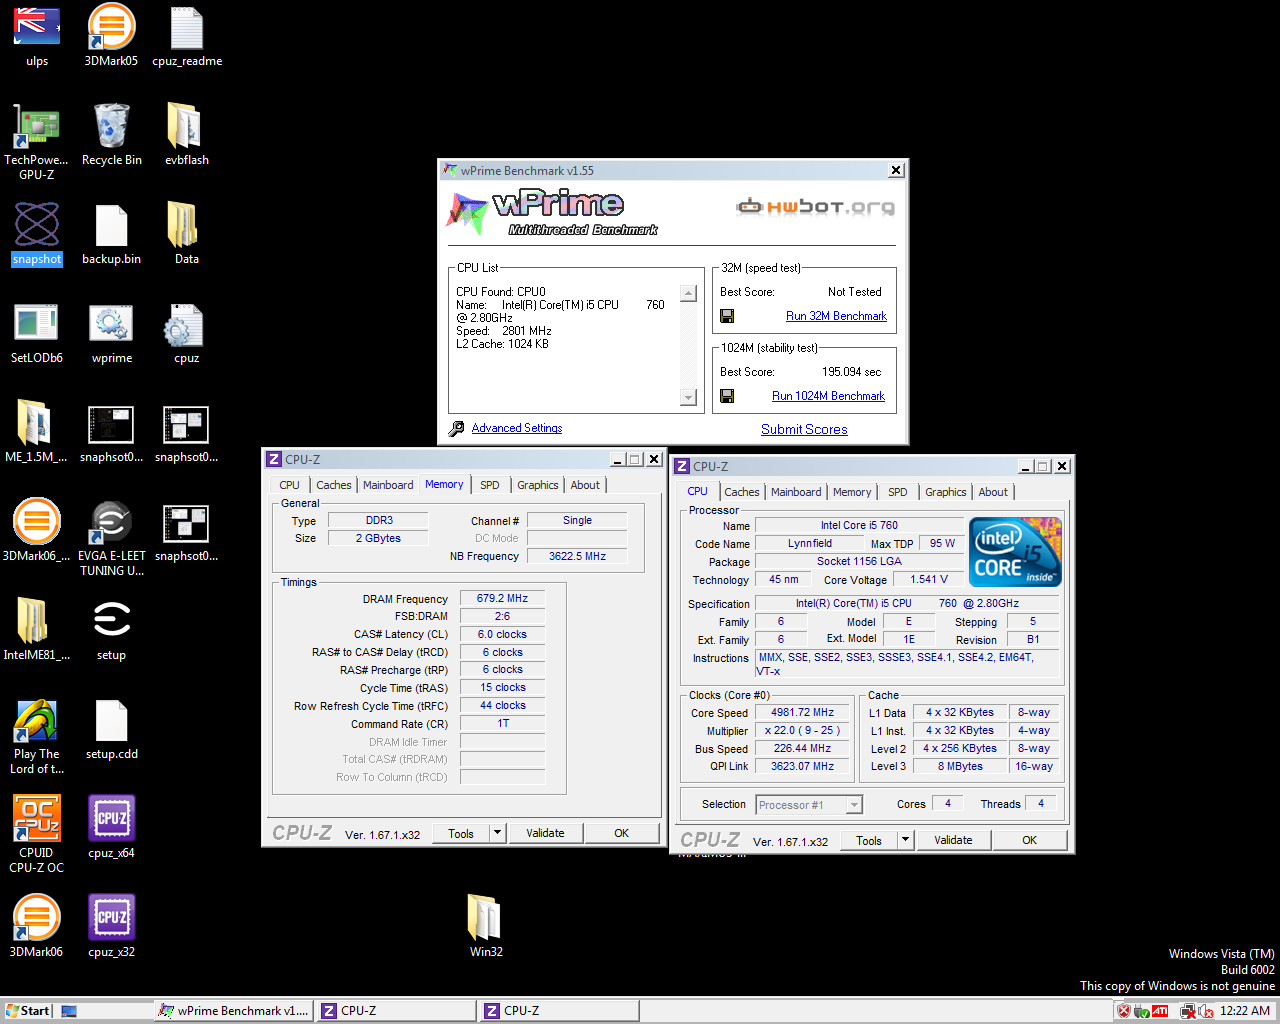Open the Win32 folder on desktop

pyautogui.click(x=486, y=927)
